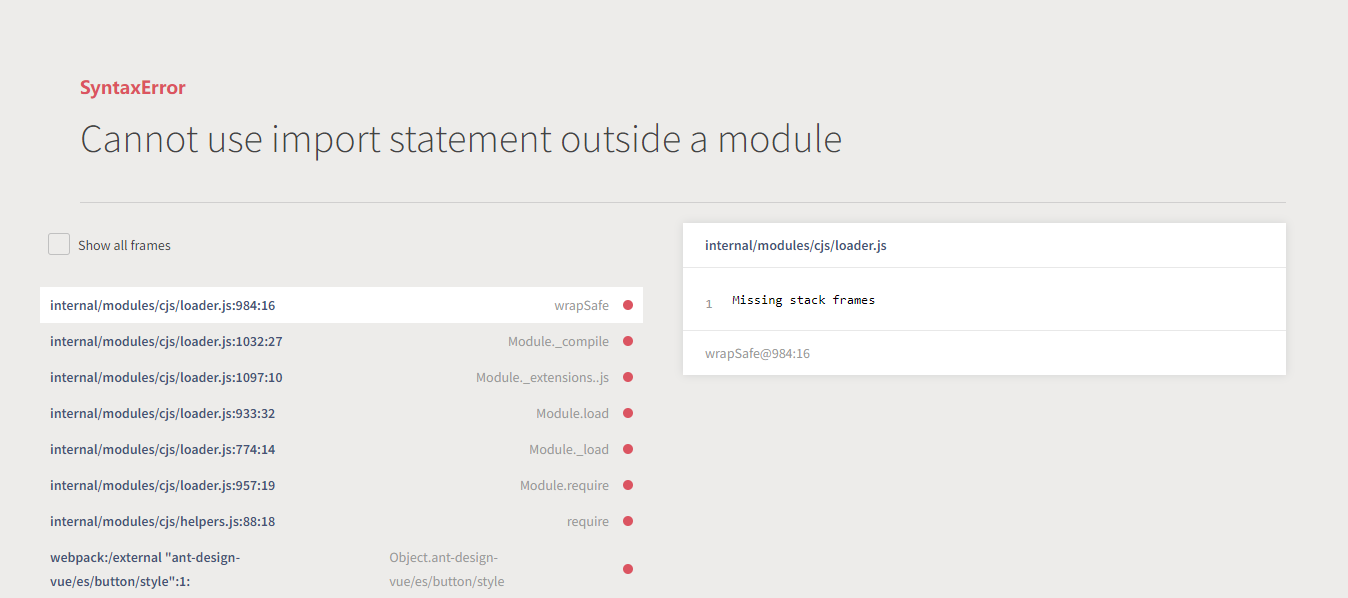Open the helpers.js:88:18 require frame
The width and height of the screenshot is (1348, 598).
coord(162,521)
